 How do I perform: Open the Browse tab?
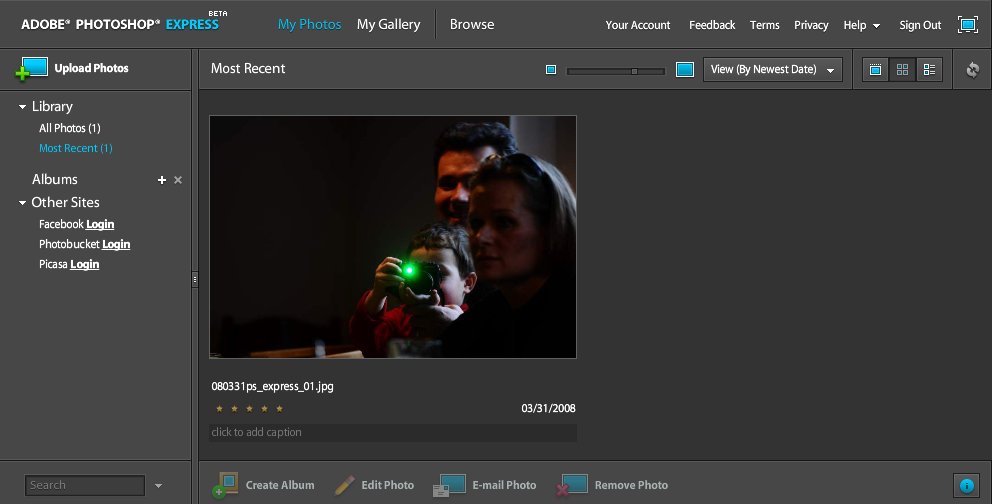click(472, 24)
